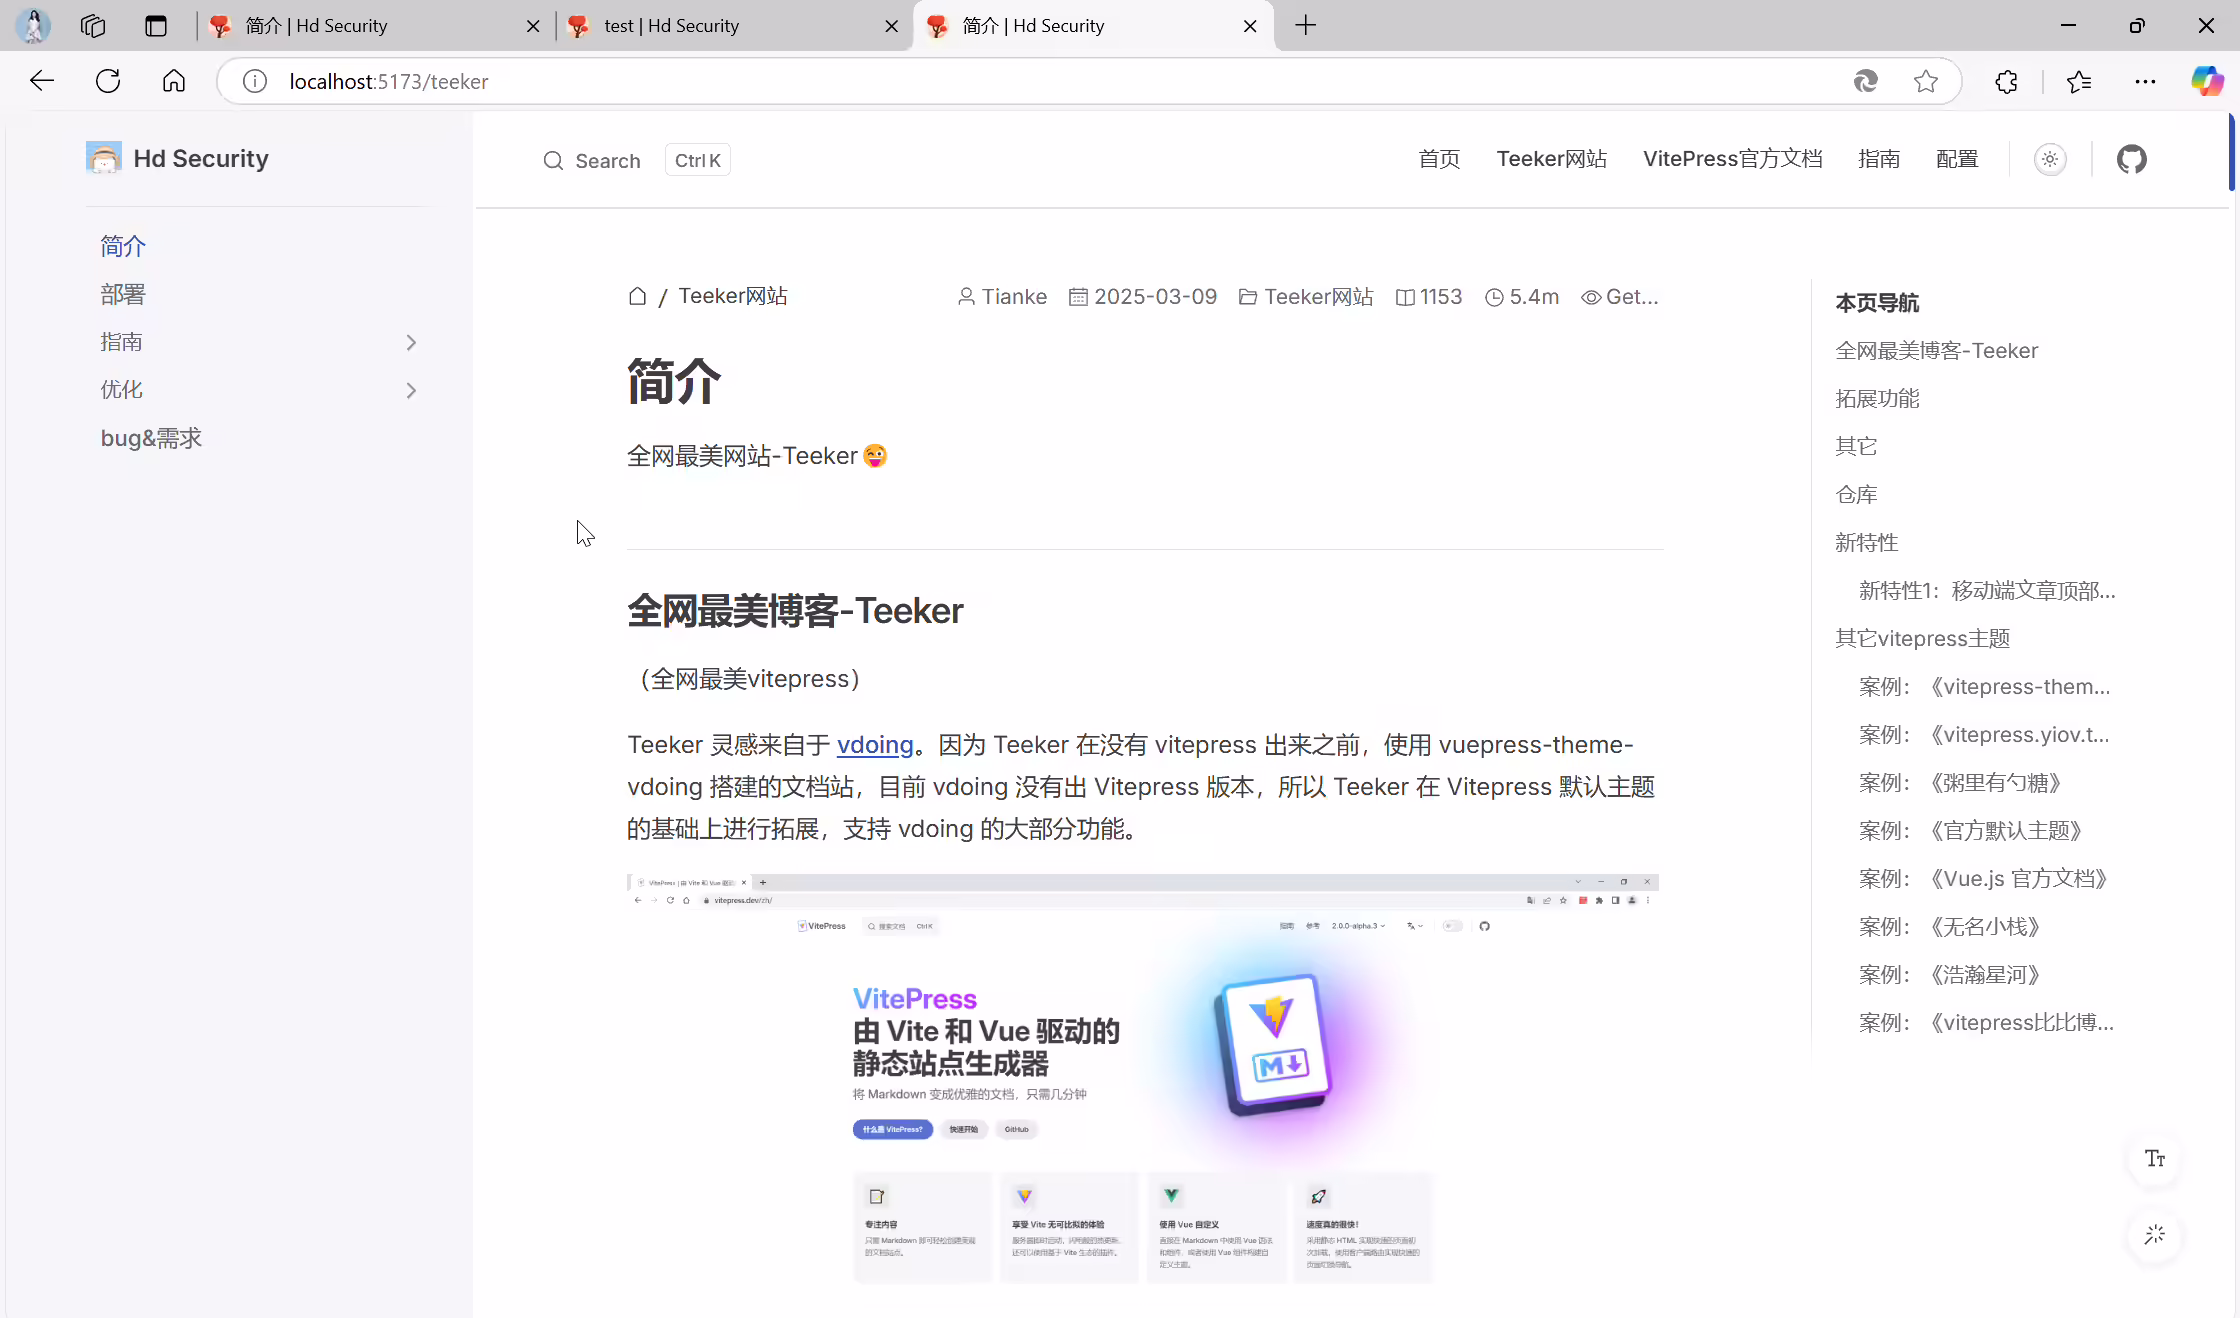Open the browser profile avatar
Image resolution: width=2240 pixels, height=1318 pixels.
pos(34,26)
